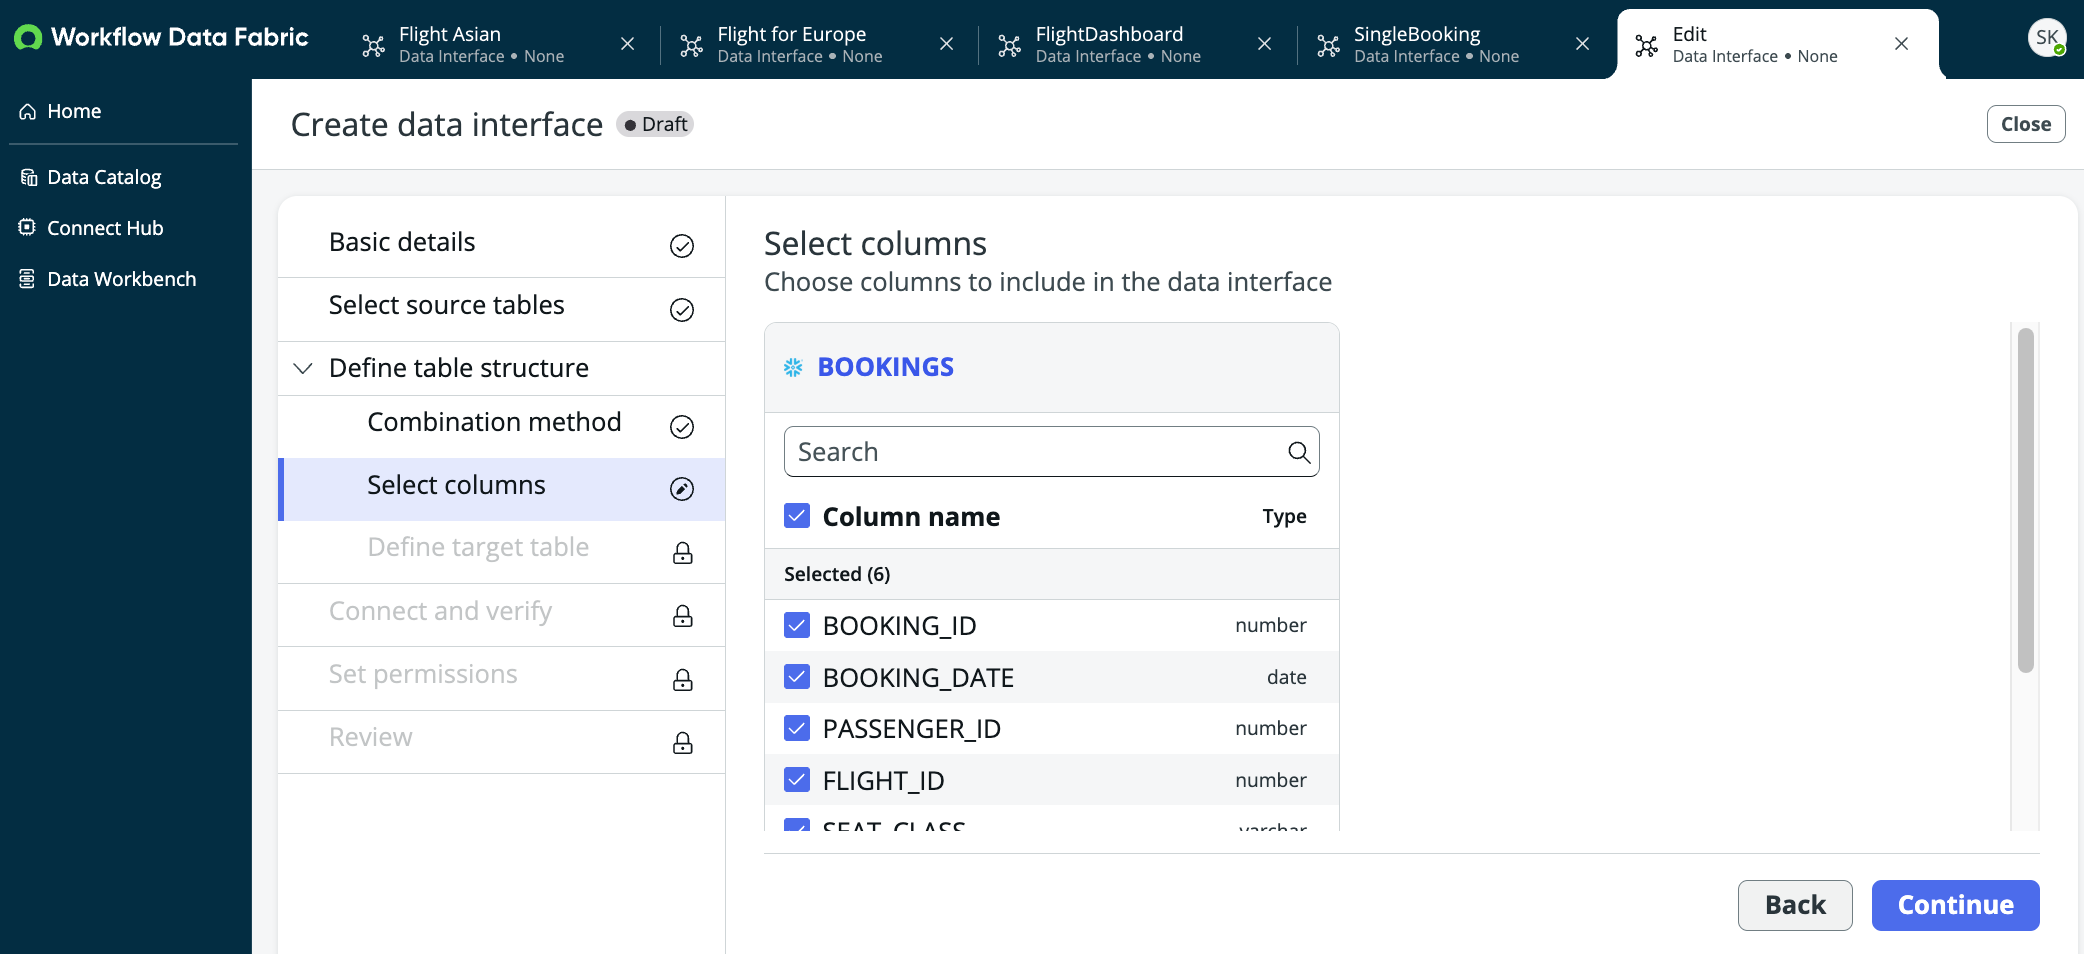This screenshot has height=954, width=2084.
Task: Click the lock icon beside Review
Action: (683, 743)
